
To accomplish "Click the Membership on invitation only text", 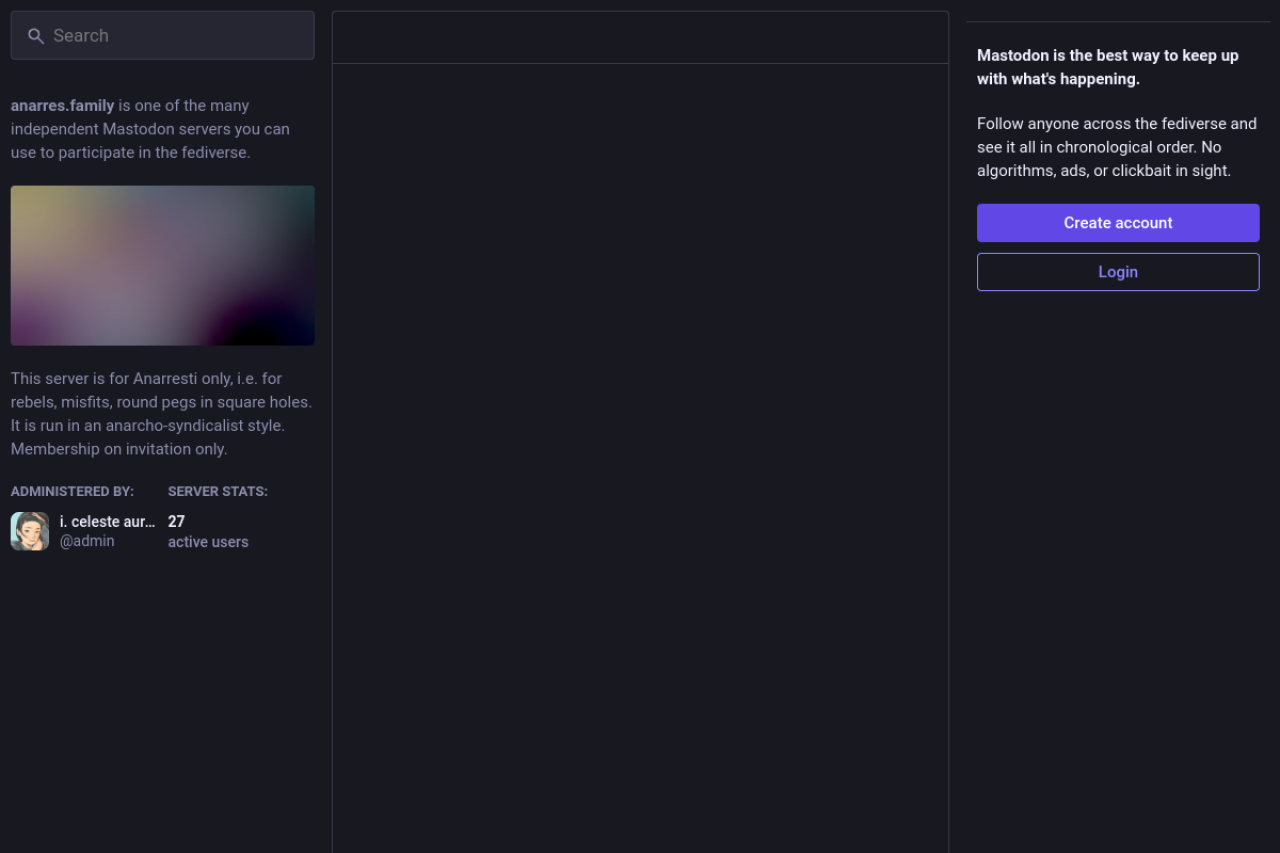I will point(119,449).
